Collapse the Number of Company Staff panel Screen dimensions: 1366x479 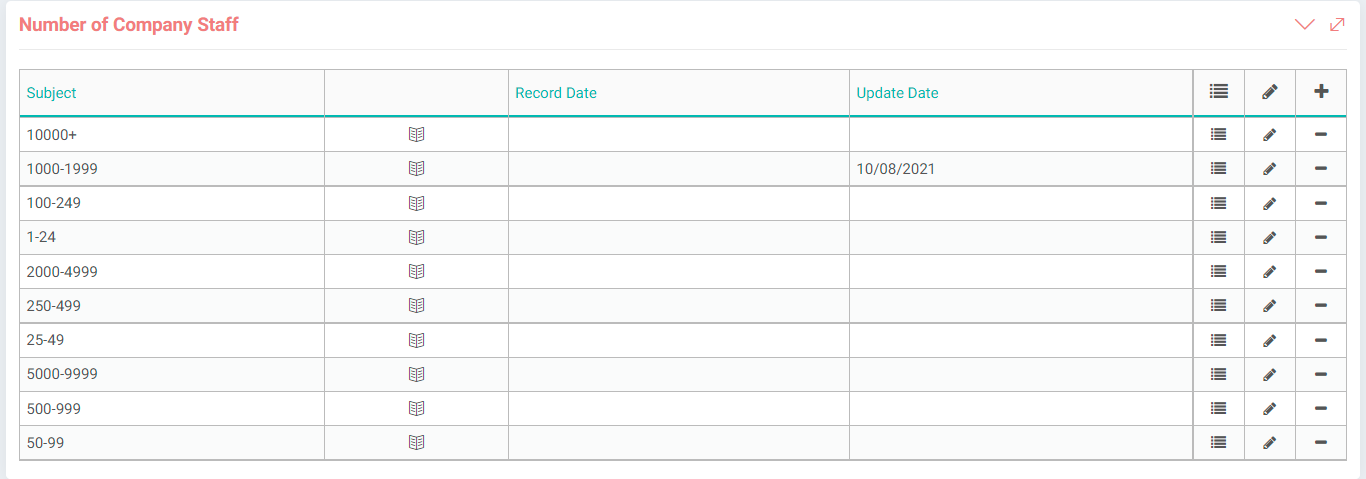[x=1304, y=24]
